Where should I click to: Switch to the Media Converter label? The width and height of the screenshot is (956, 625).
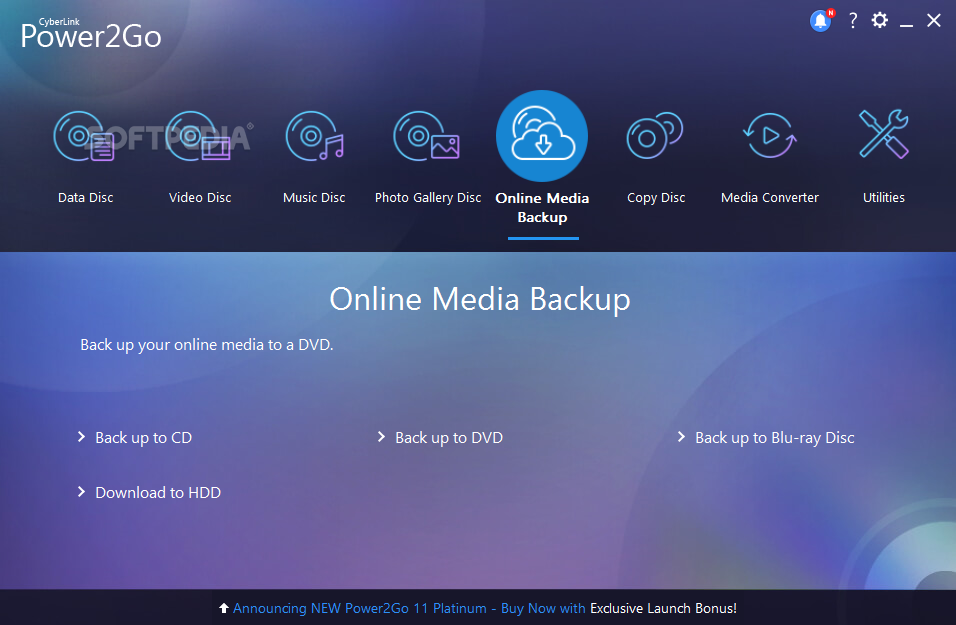[x=769, y=198]
